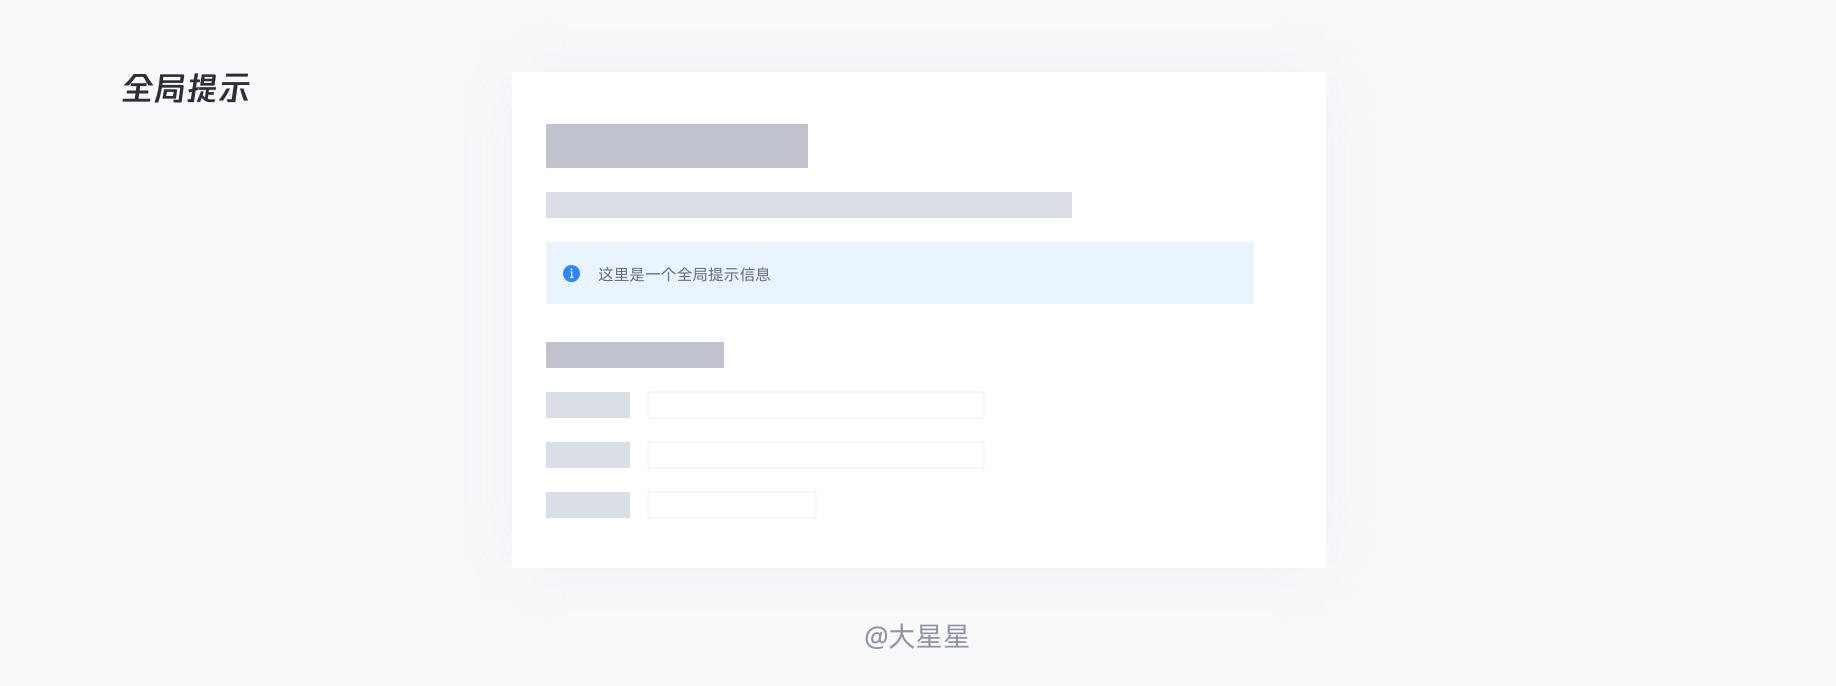Click the characters 星星 in the watermark
1836x686 pixels.
(943, 637)
